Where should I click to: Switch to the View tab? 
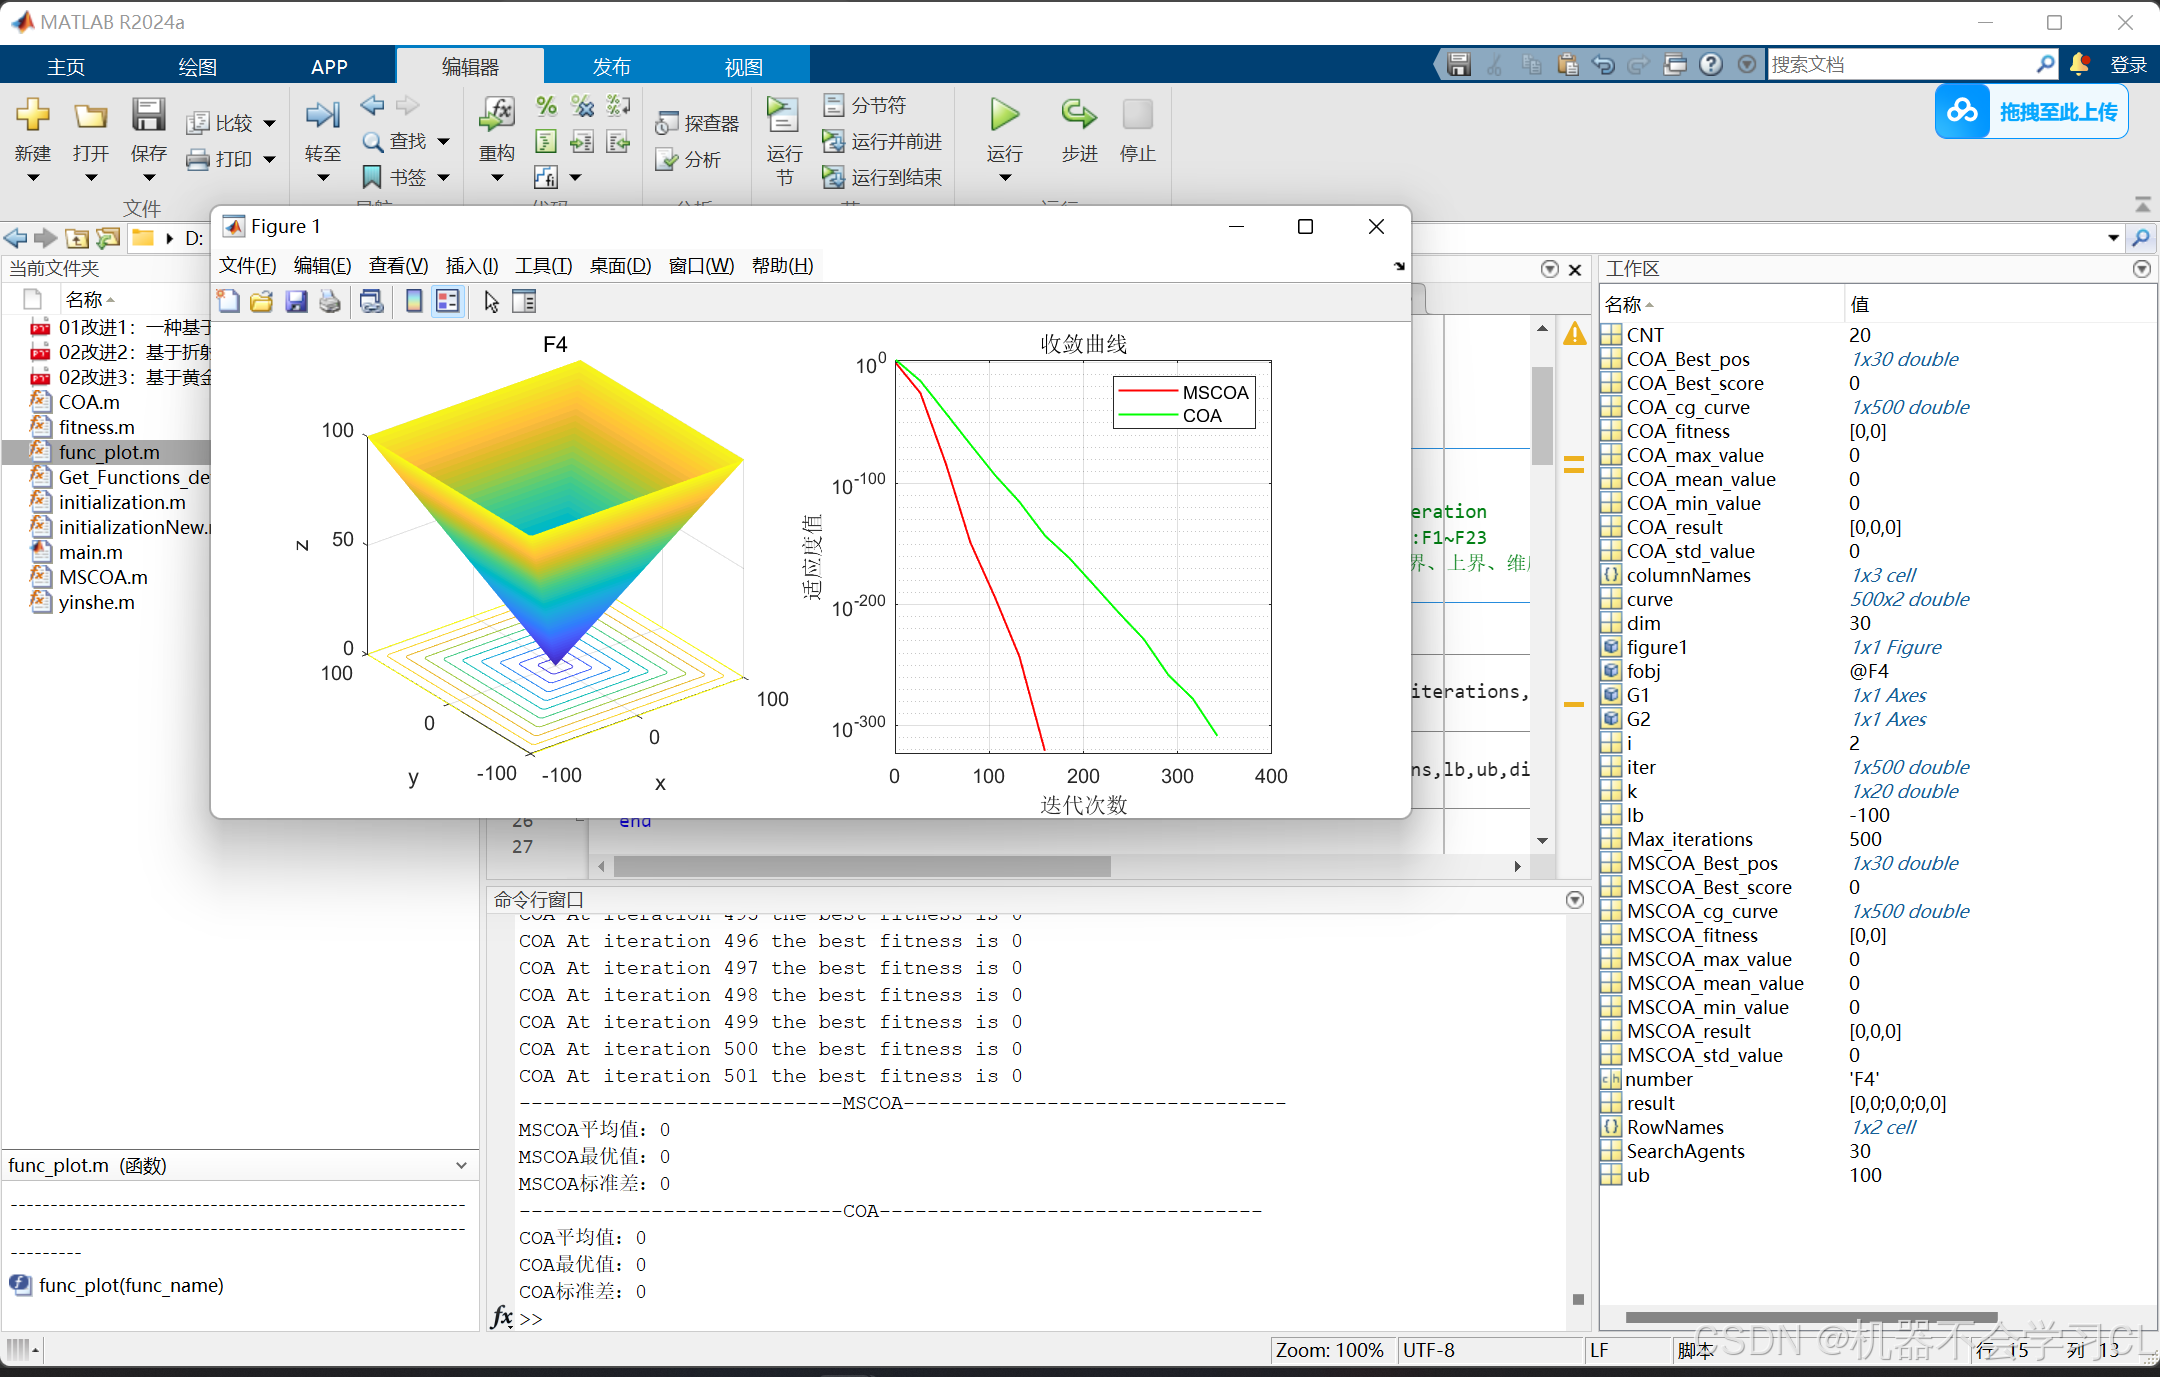[x=743, y=66]
